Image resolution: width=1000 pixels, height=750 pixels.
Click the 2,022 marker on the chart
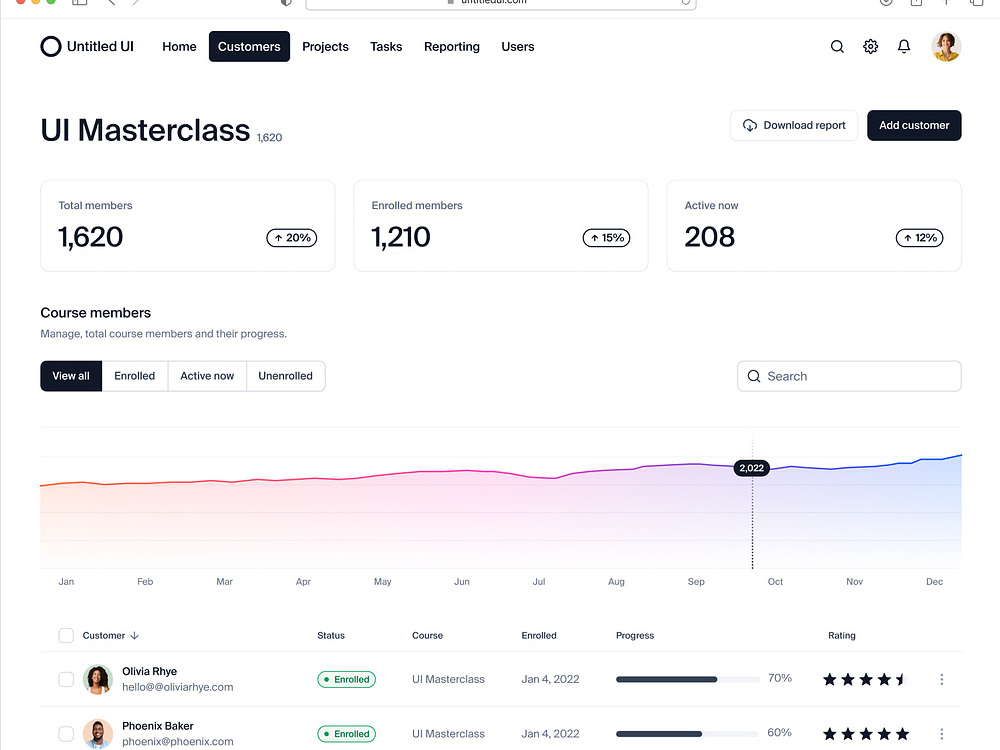tap(751, 468)
